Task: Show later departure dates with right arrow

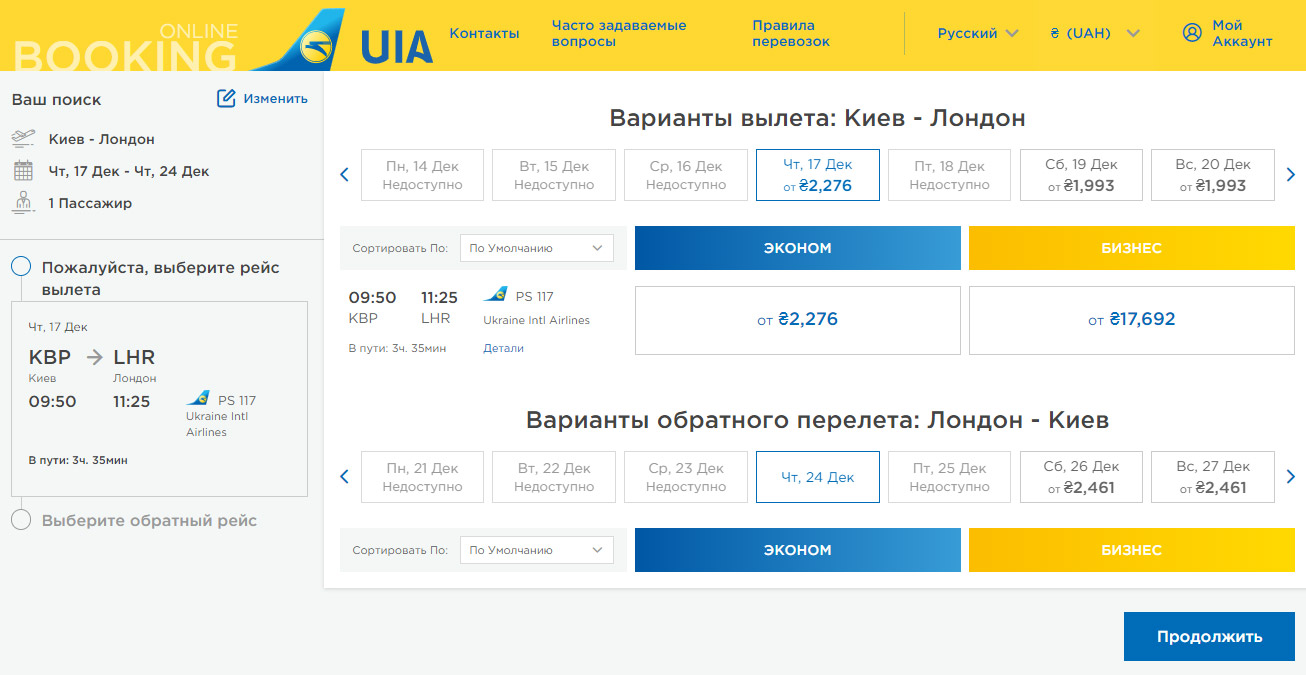Action: click(1291, 175)
